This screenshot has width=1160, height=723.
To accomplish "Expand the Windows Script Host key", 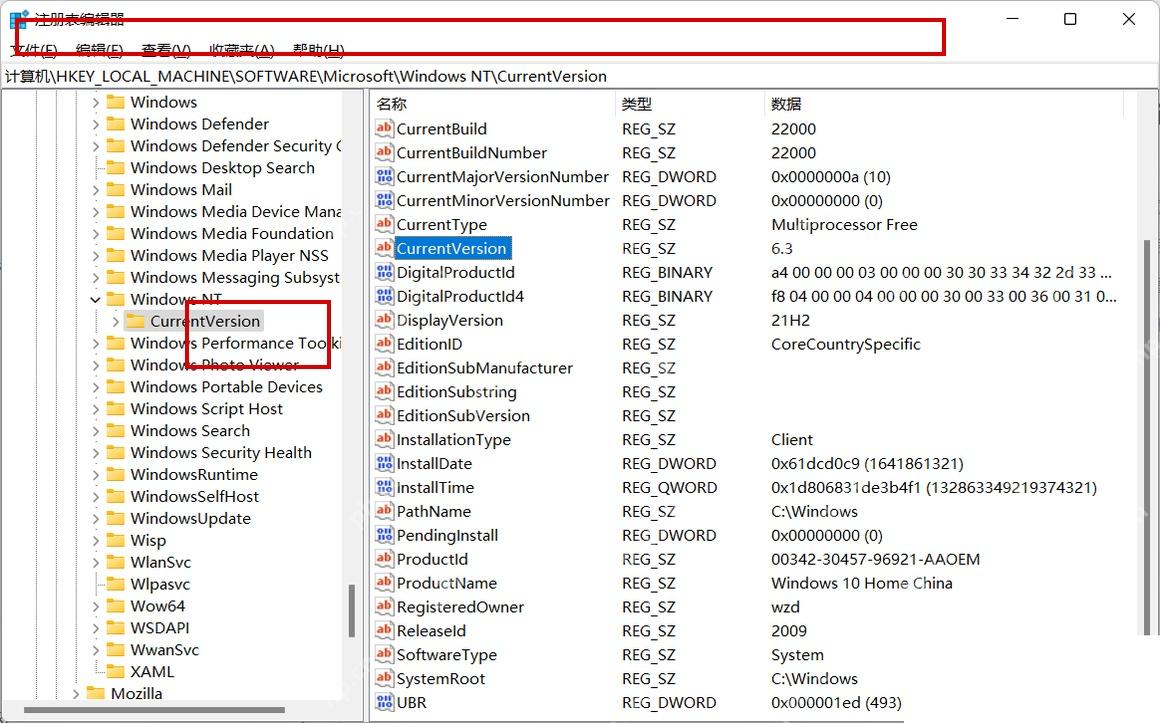I will (95, 409).
